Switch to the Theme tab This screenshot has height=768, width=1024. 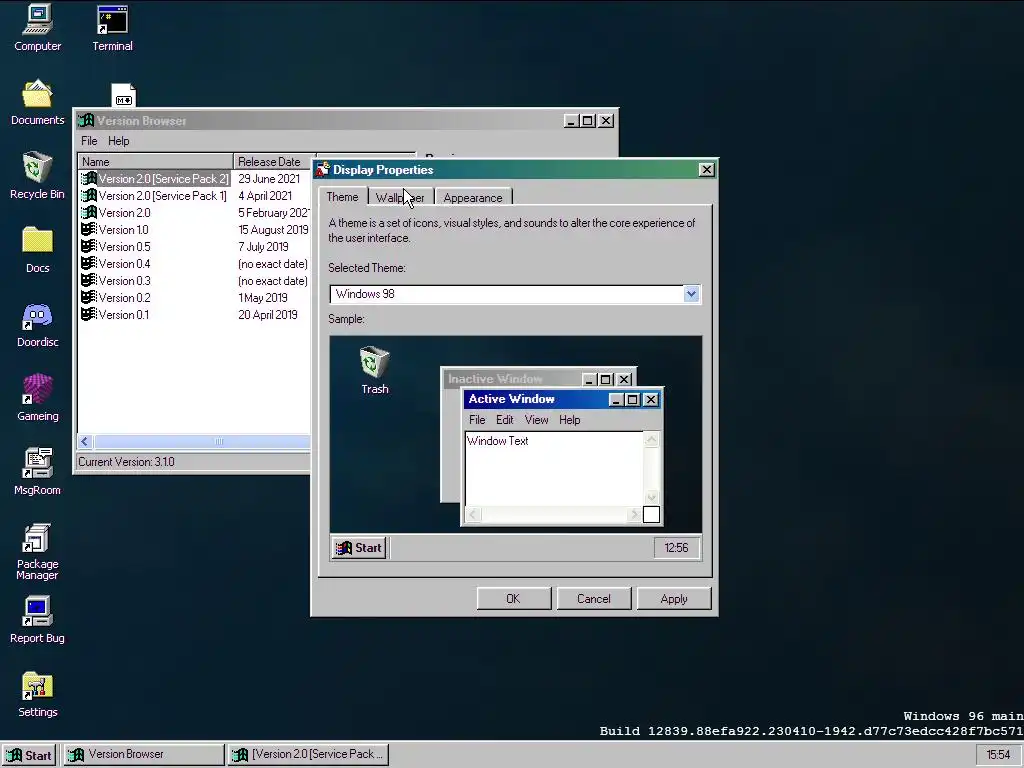342,197
